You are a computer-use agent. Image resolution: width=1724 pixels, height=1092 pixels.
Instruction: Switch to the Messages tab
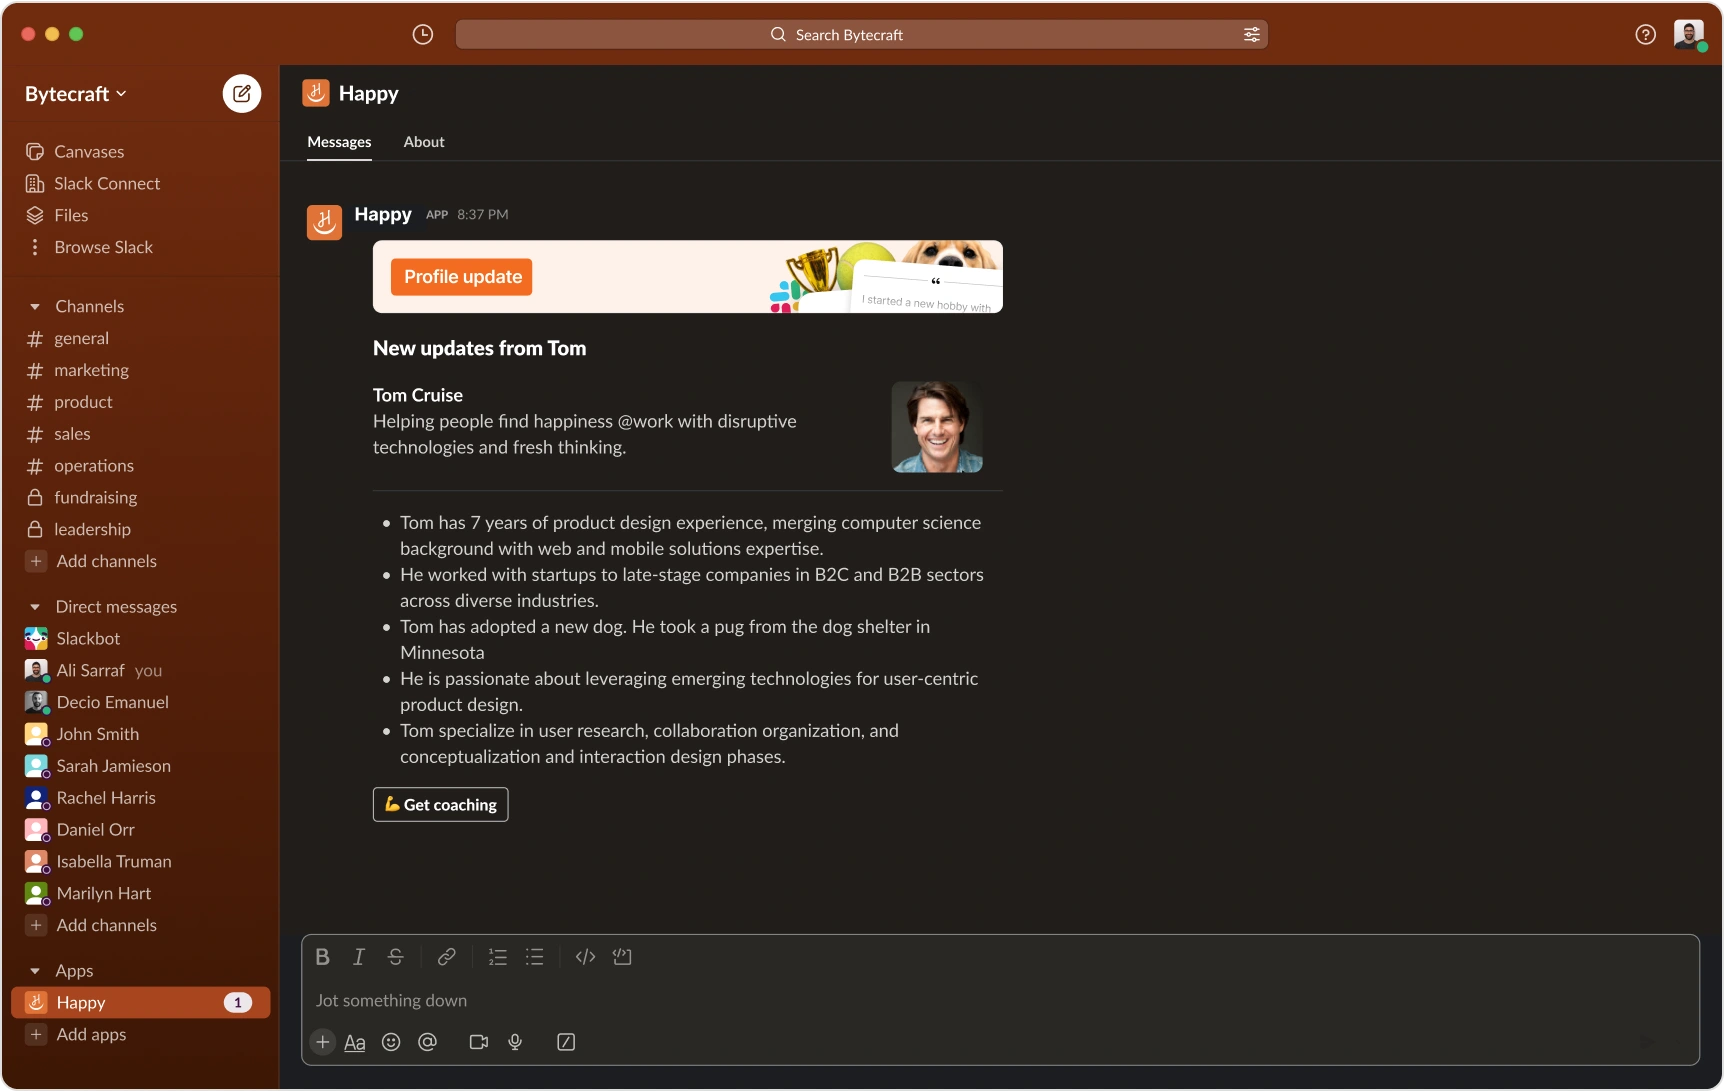point(339,142)
